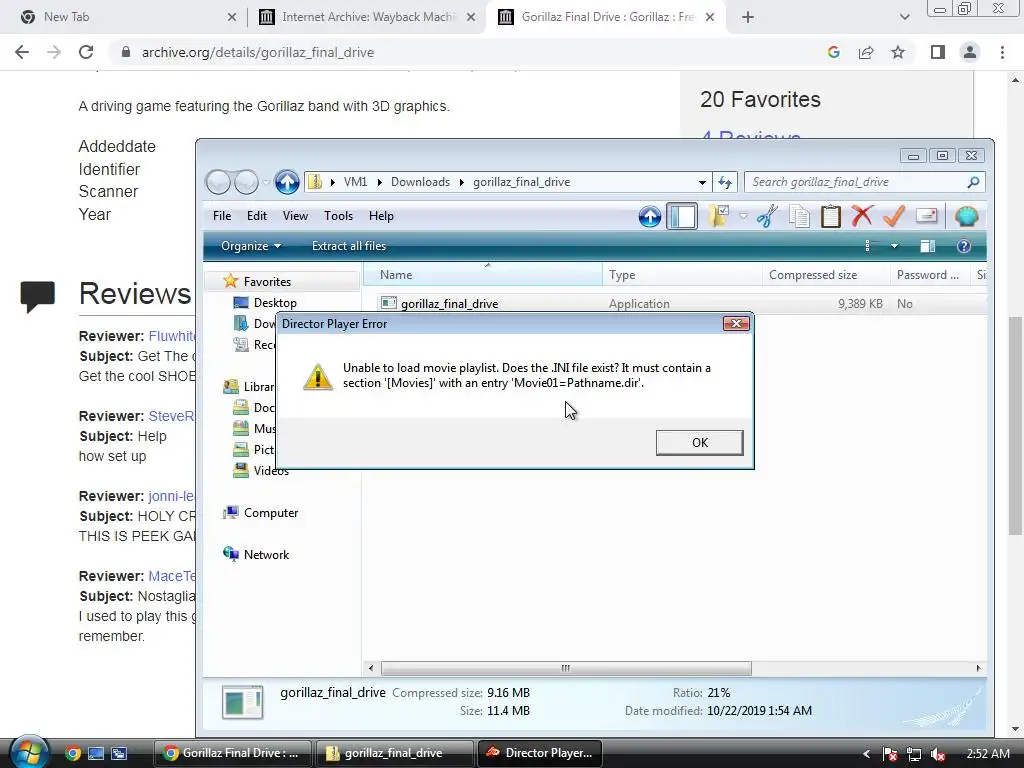Click Extract all files
Screen dimensions: 1024x768
349,246
